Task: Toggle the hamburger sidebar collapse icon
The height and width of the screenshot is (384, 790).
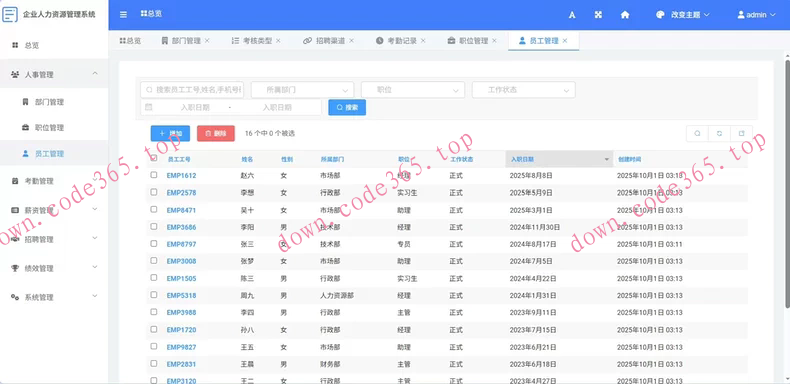Action: (x=123, y=15)
